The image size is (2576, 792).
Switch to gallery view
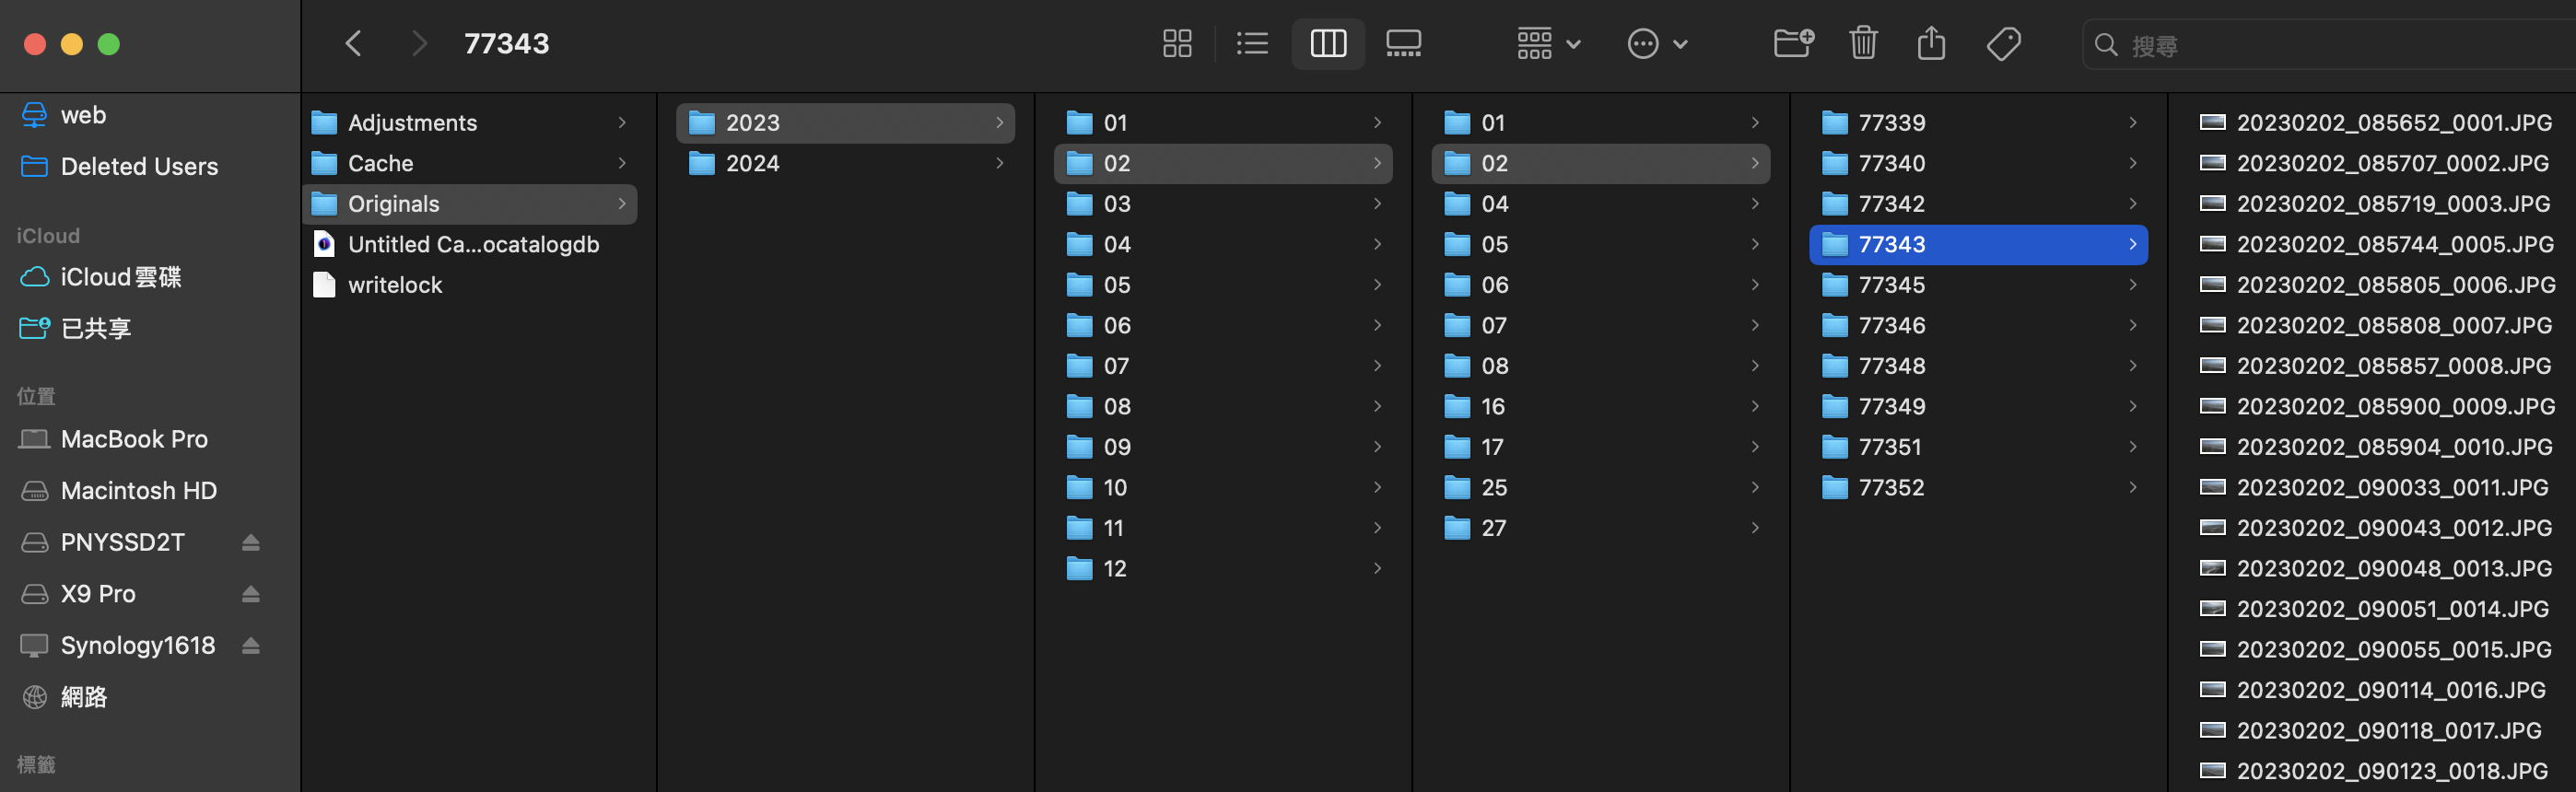pos(1403,44)
